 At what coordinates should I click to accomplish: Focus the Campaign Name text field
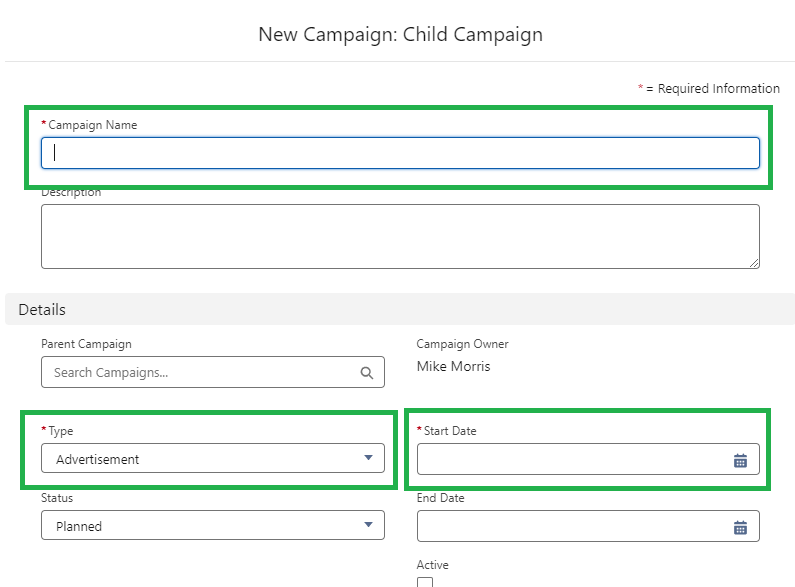(x=400, y=153)
